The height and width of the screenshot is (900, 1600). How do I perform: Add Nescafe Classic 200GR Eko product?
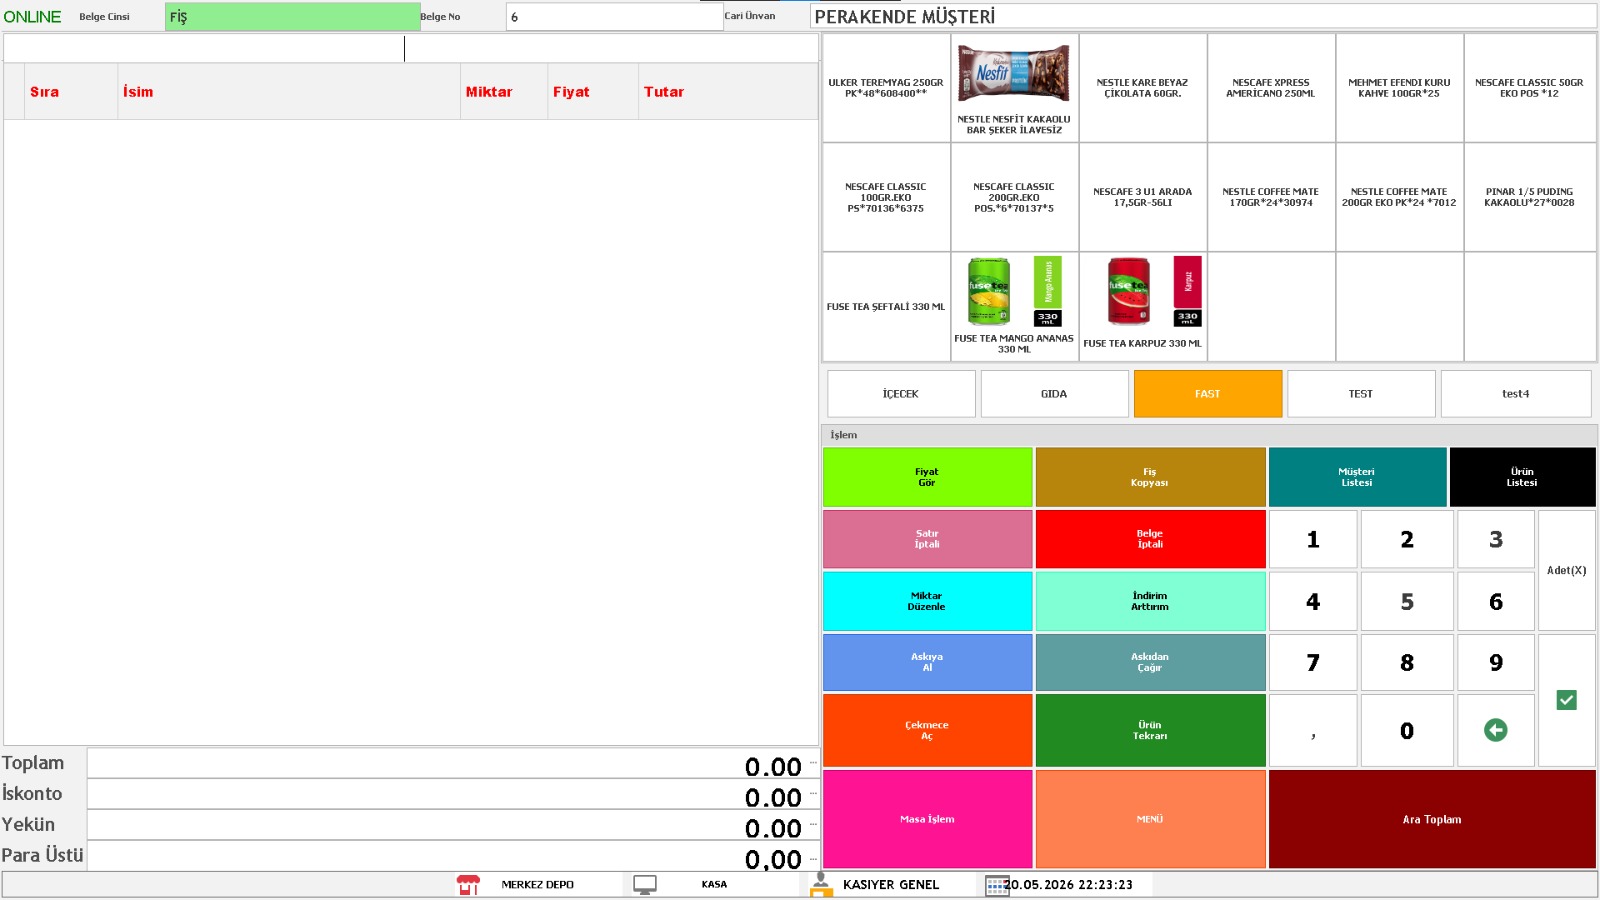coord(1014,197)
